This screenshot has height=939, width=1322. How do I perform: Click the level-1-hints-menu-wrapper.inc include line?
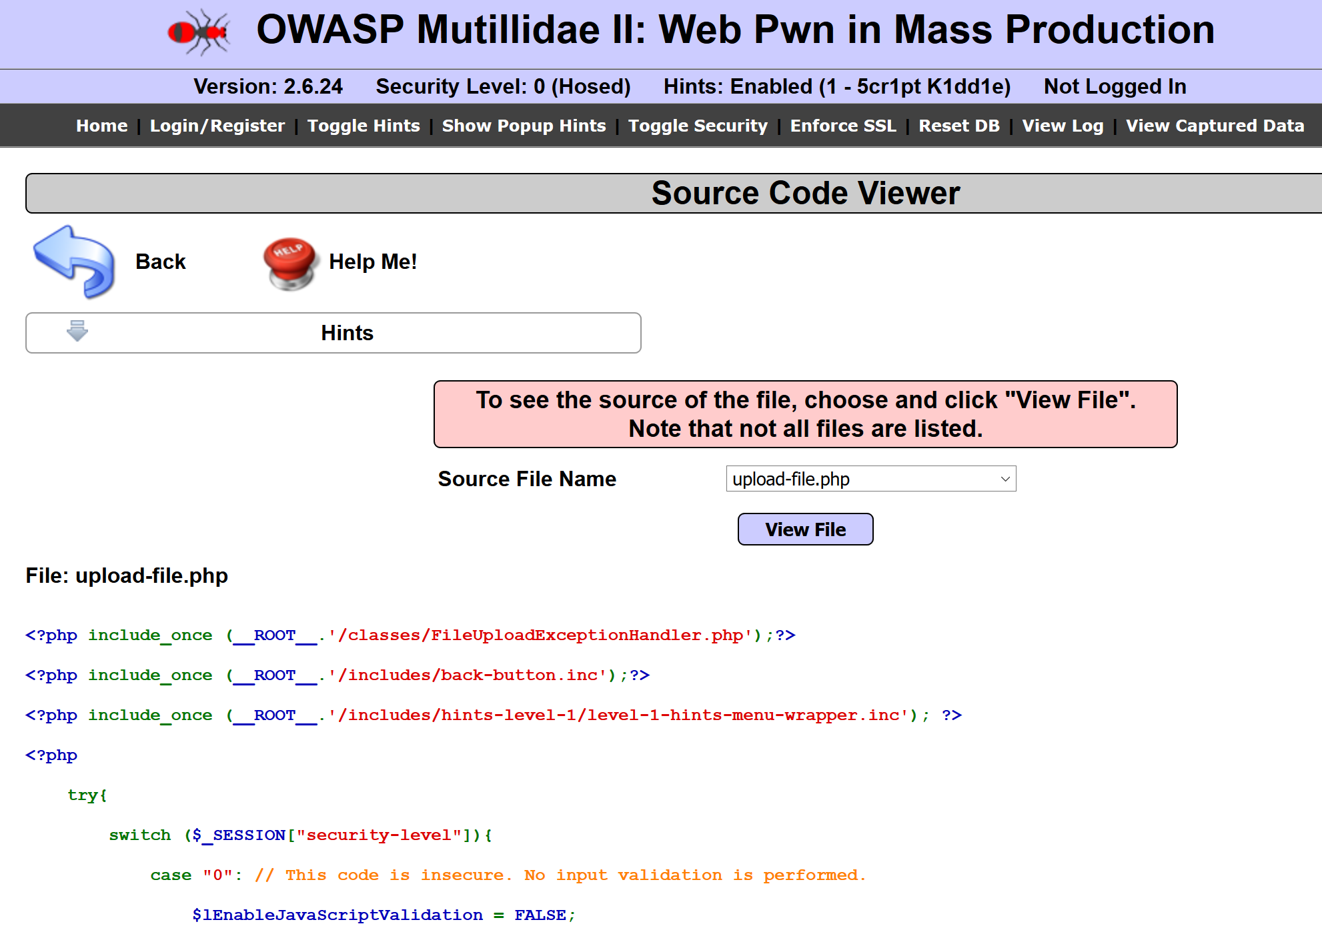click(494, 715)
